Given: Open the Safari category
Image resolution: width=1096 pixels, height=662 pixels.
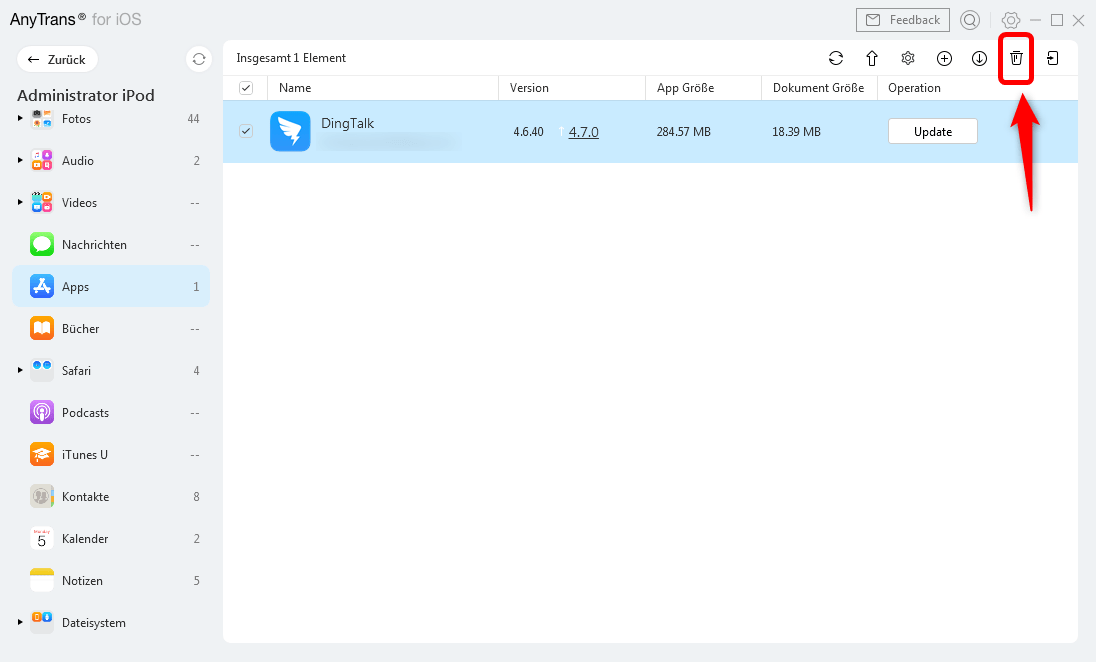Looking at the screenshot, I should pos(111,370).
